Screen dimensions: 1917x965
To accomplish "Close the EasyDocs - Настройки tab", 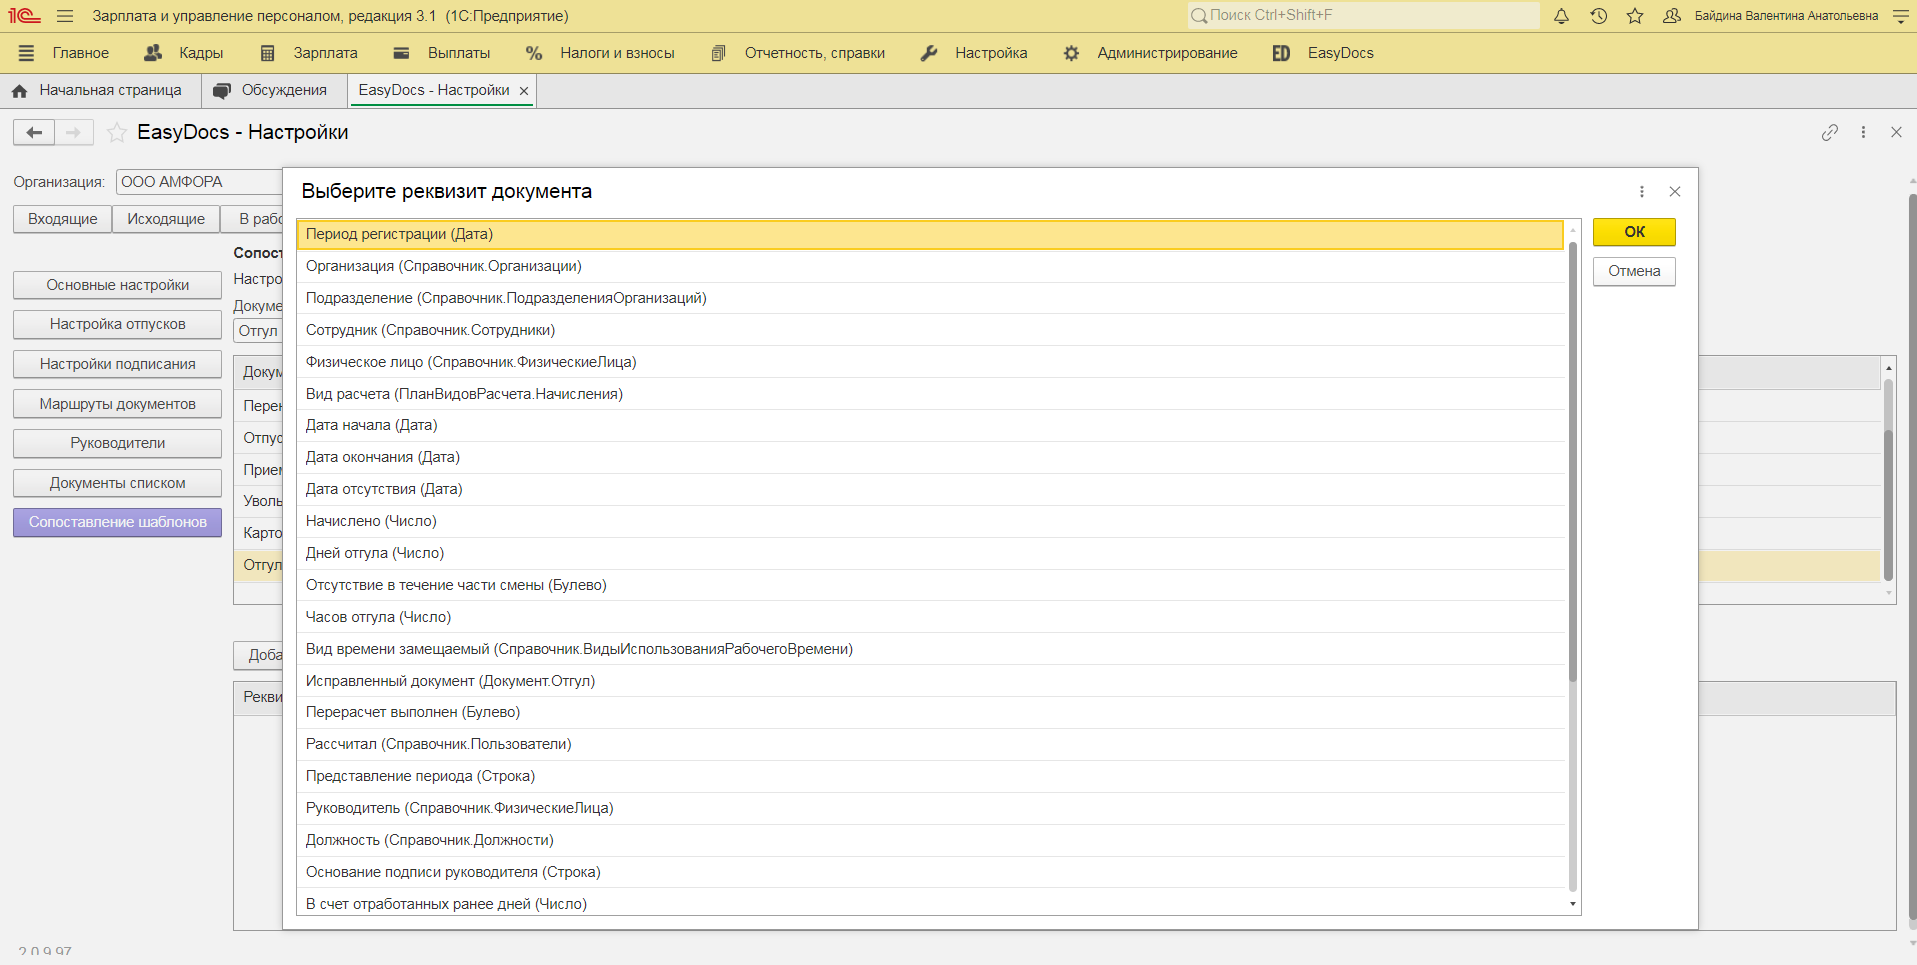I will [524, 91].
